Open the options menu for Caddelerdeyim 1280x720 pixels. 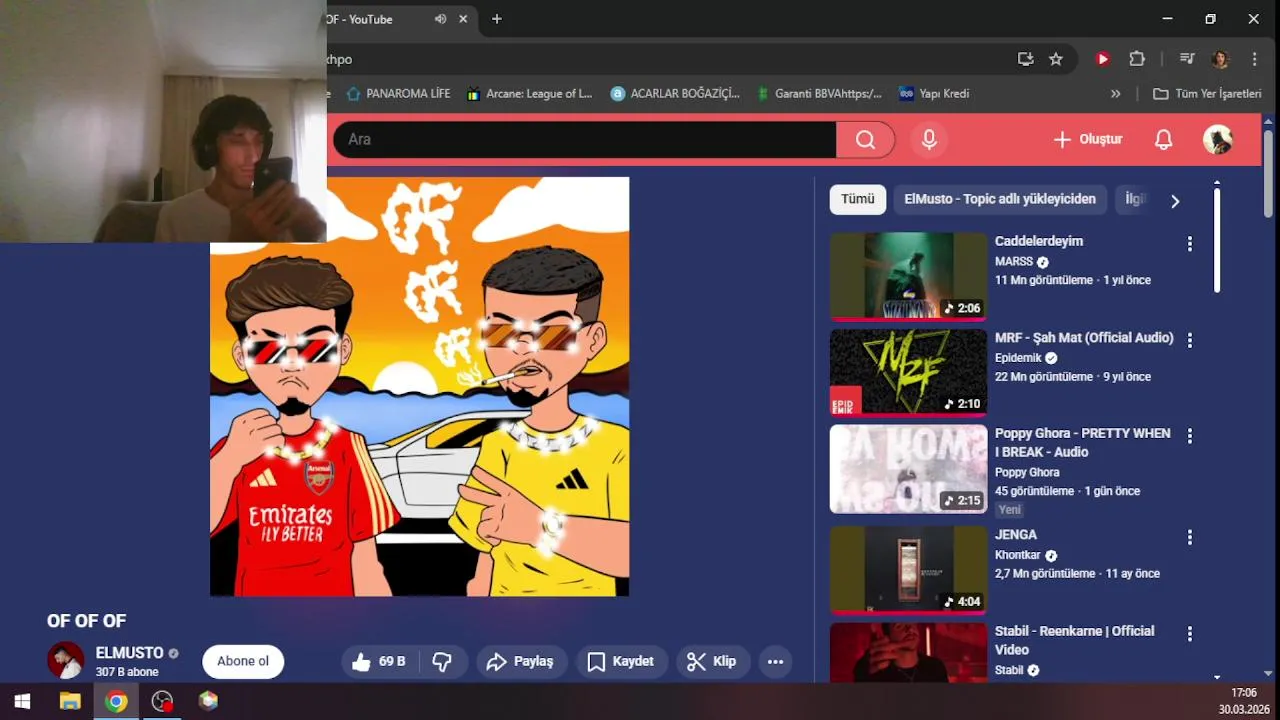click(1190, 243)
